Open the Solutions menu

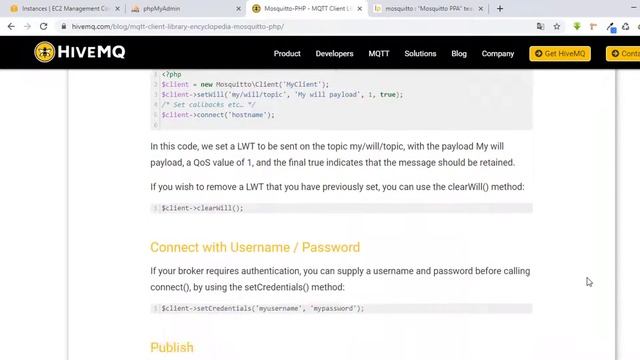tap(420, 53)
